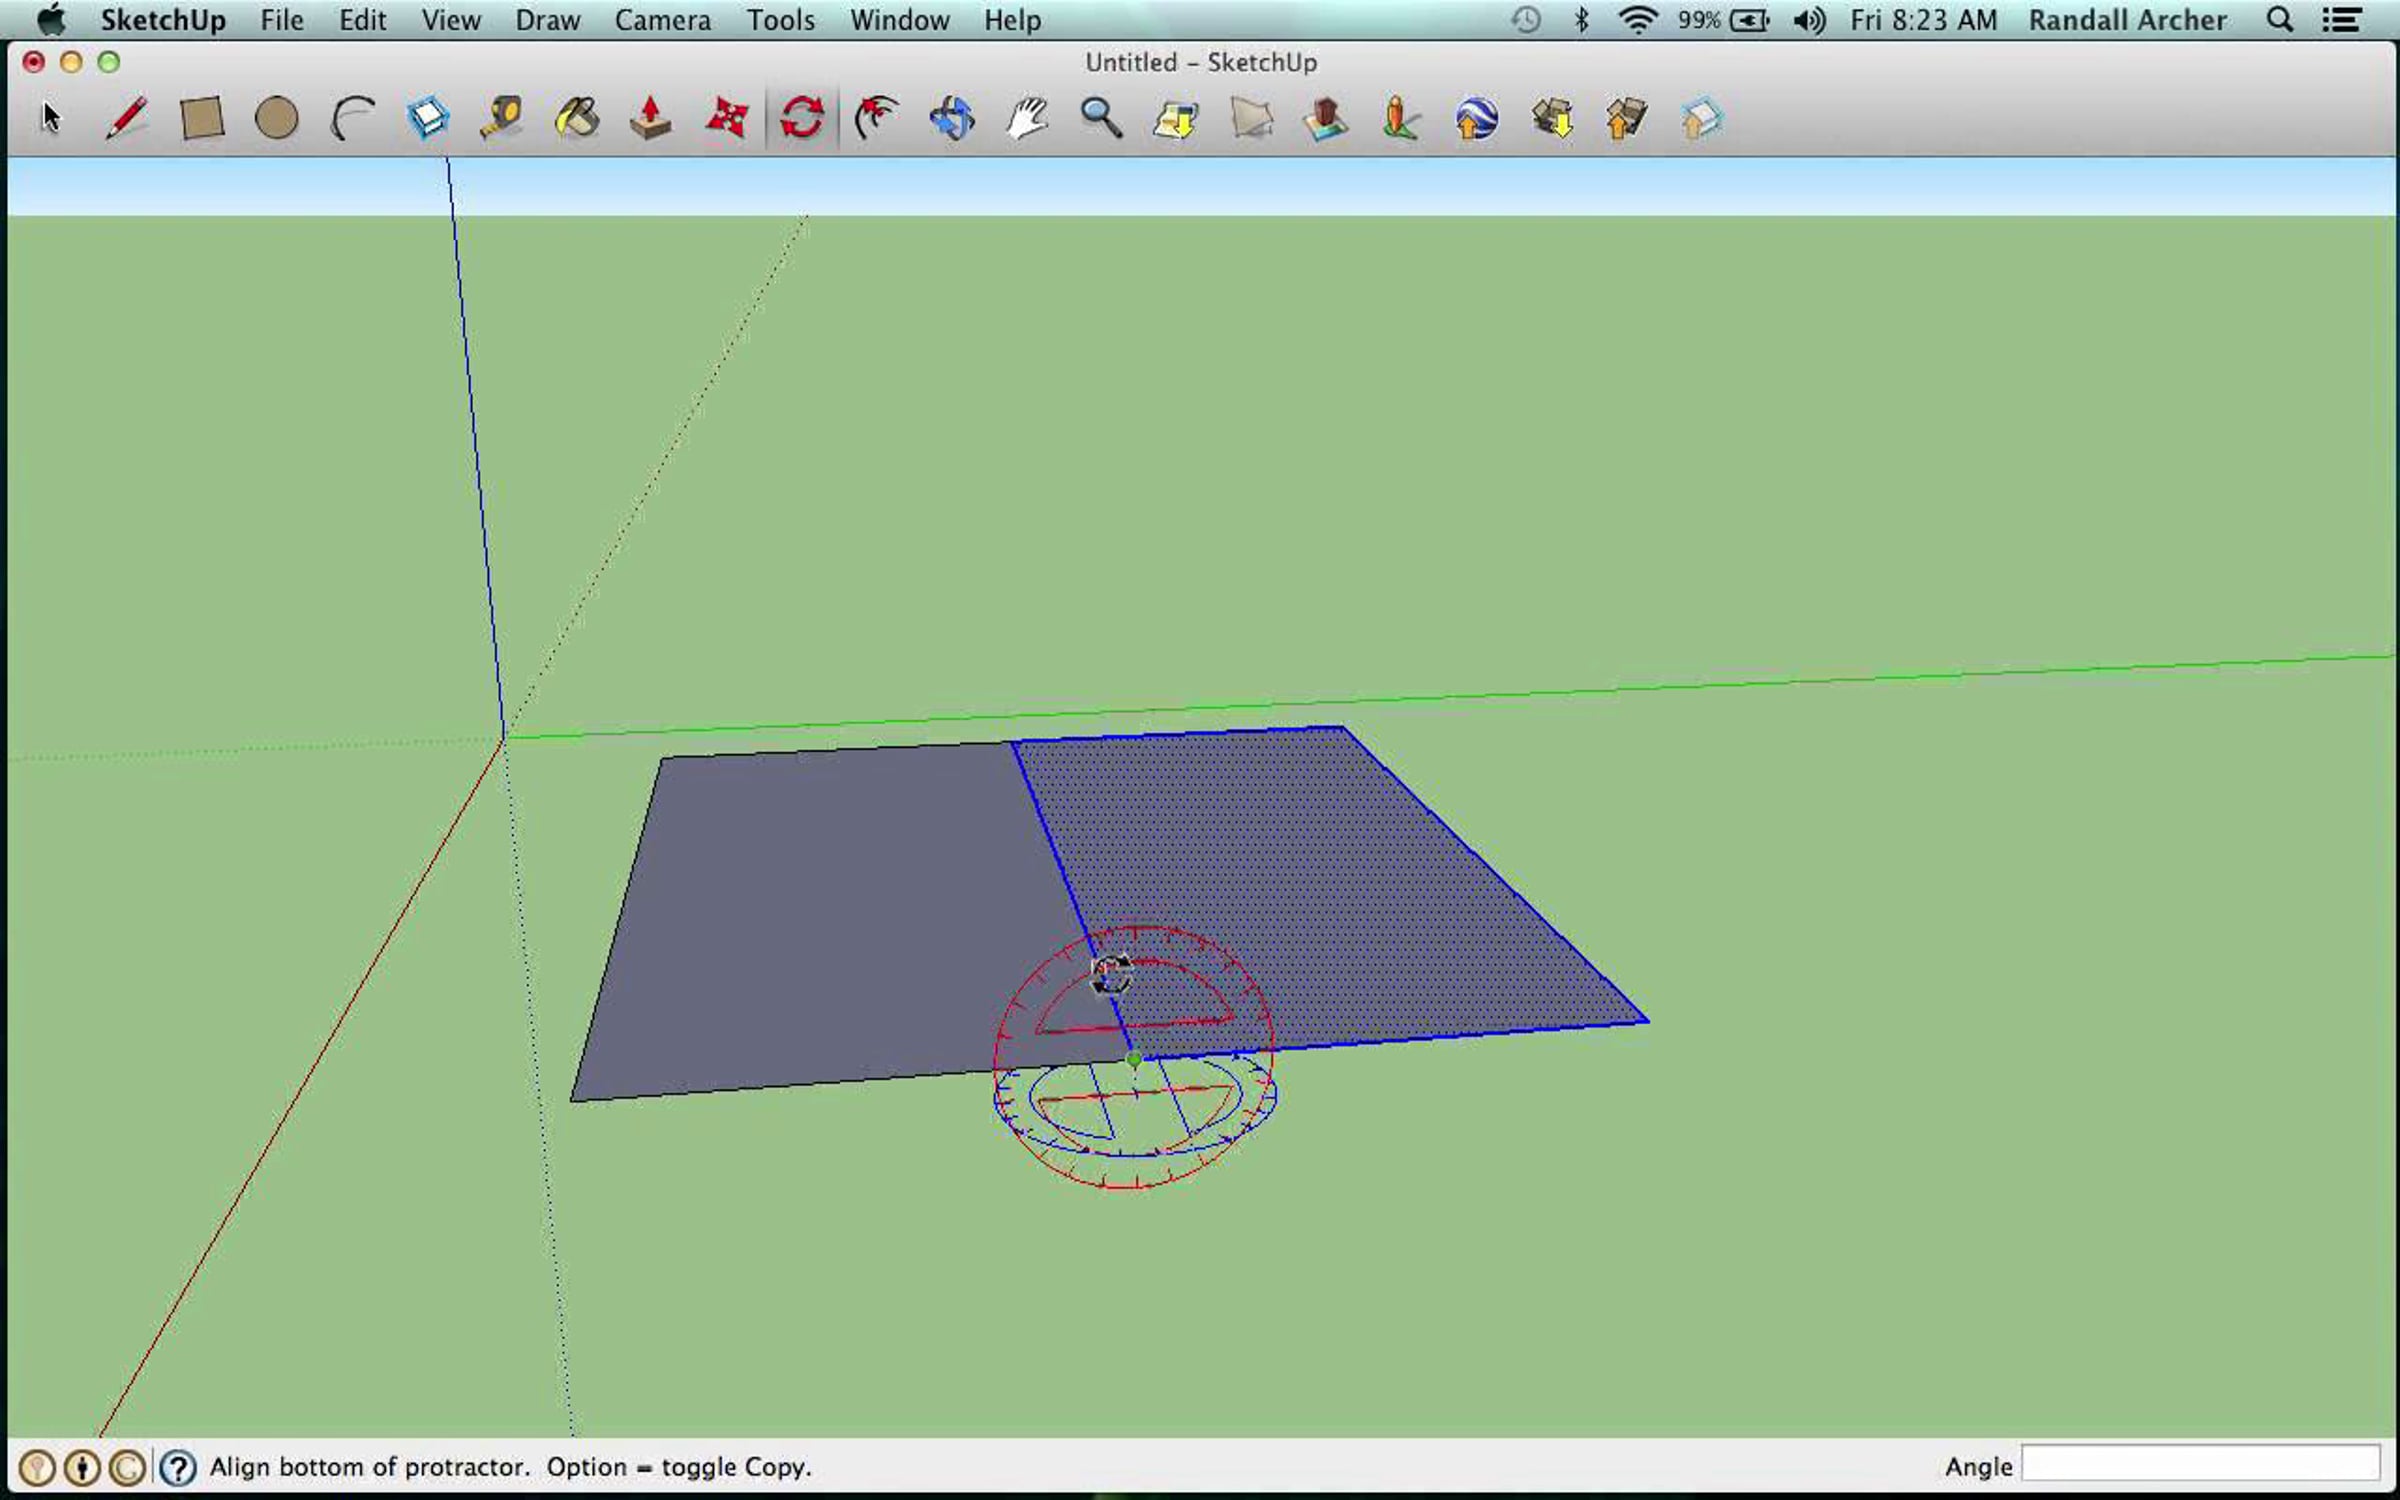Screen dimensions: 2400x1500
Task: Choose the Move tool
Action: coord(727,118)
